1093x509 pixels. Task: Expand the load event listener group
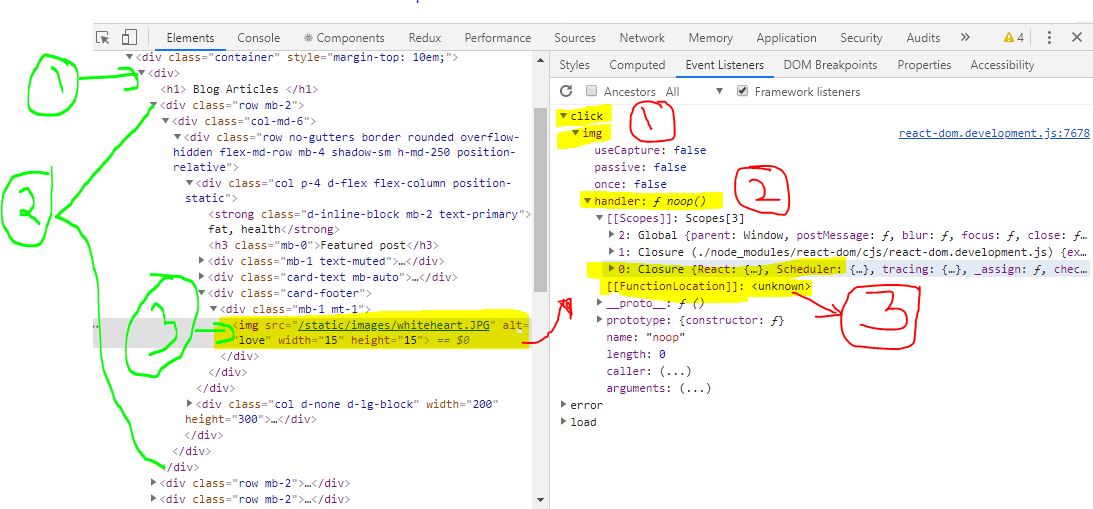[564, 422]
